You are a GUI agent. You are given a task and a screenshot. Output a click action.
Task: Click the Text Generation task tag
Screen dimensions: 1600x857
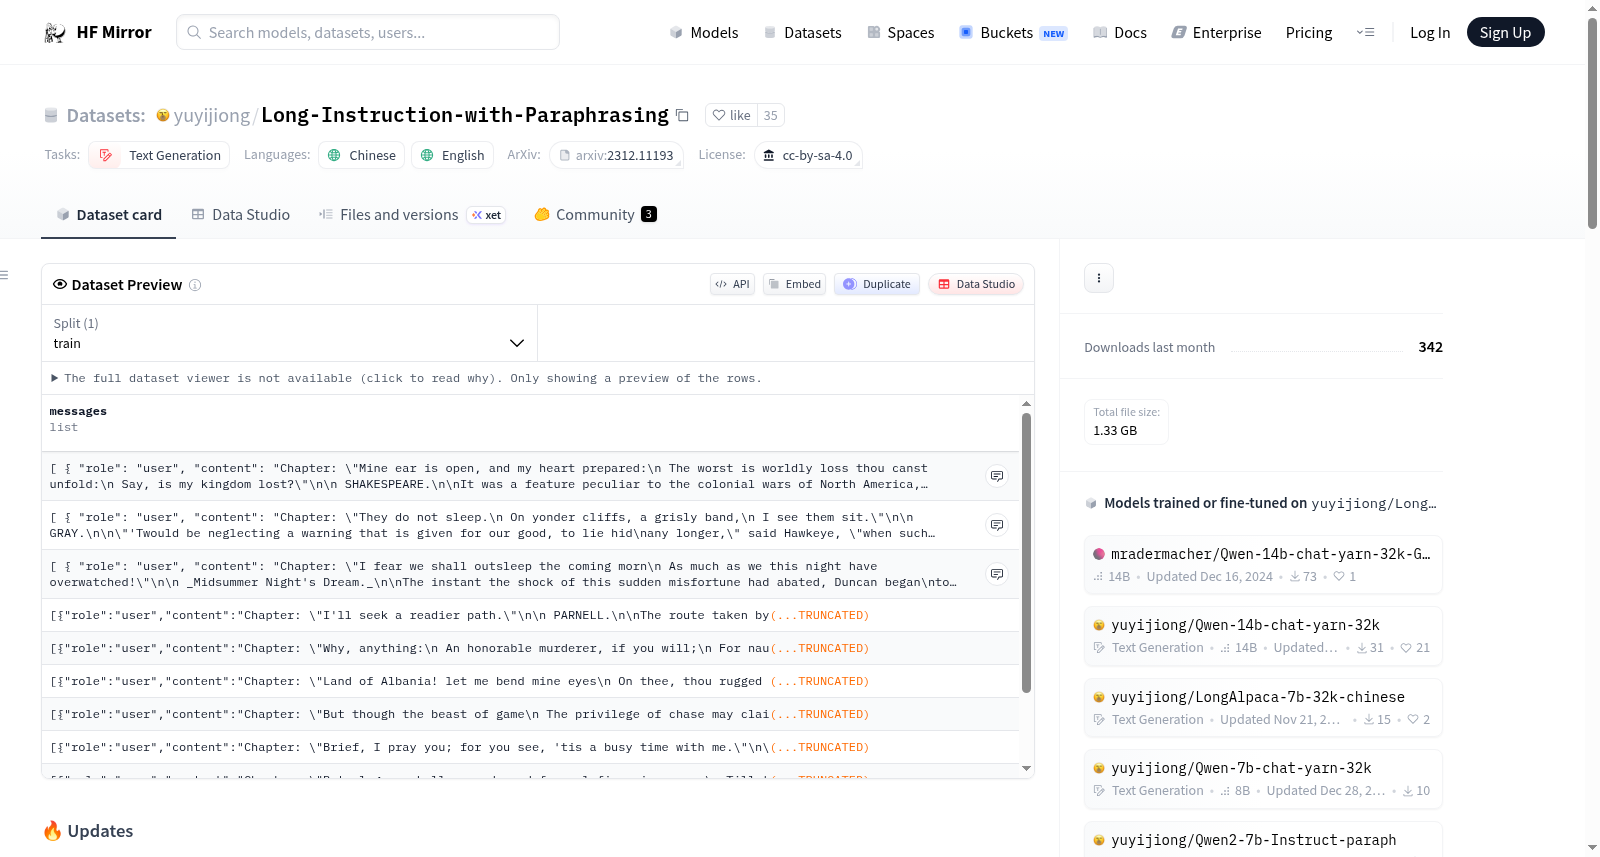(x=159, y=155)
